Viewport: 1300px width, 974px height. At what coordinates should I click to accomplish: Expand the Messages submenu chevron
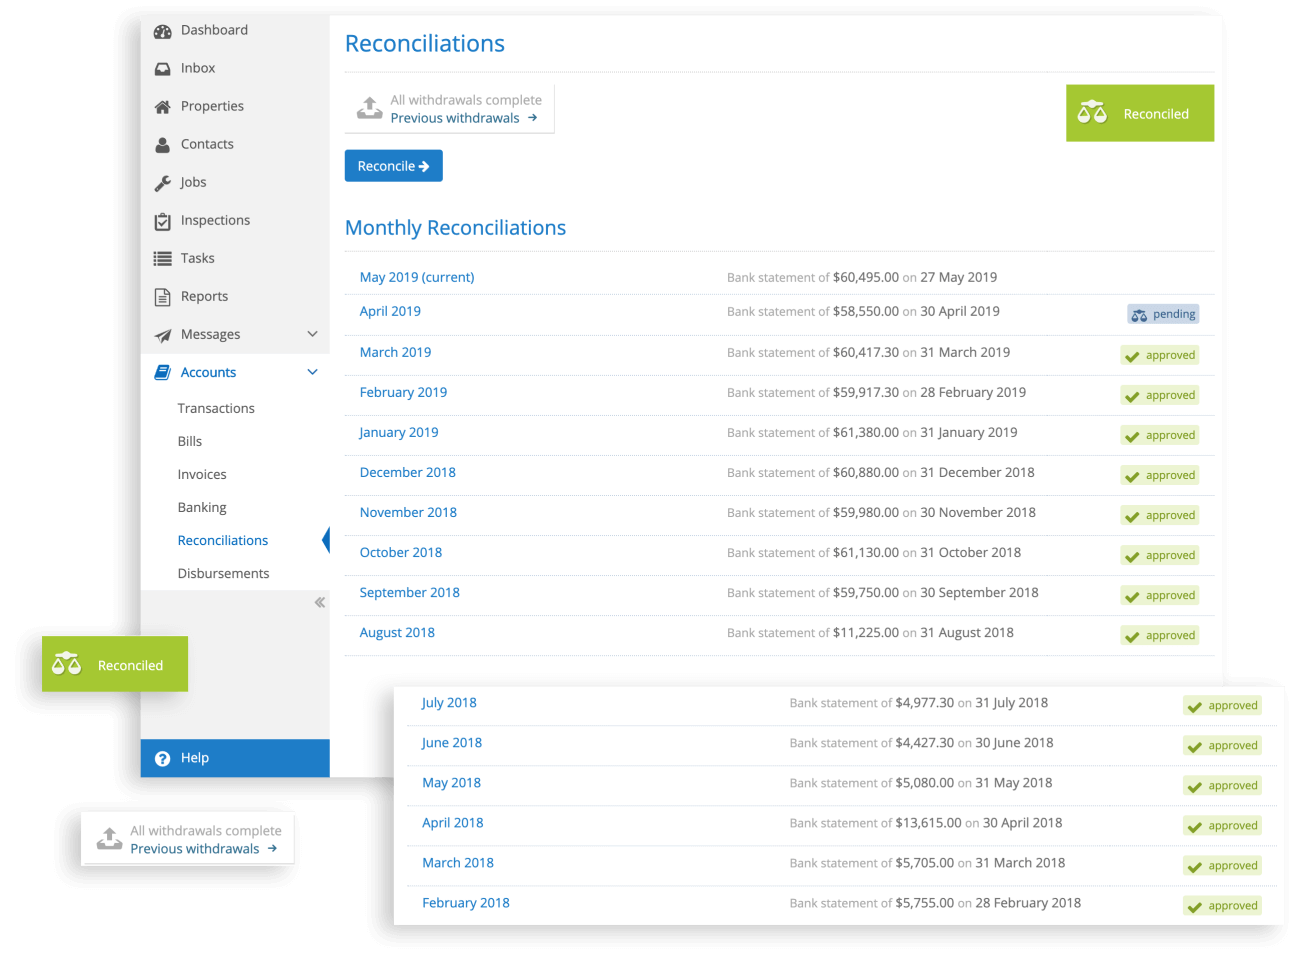(312, 334)
